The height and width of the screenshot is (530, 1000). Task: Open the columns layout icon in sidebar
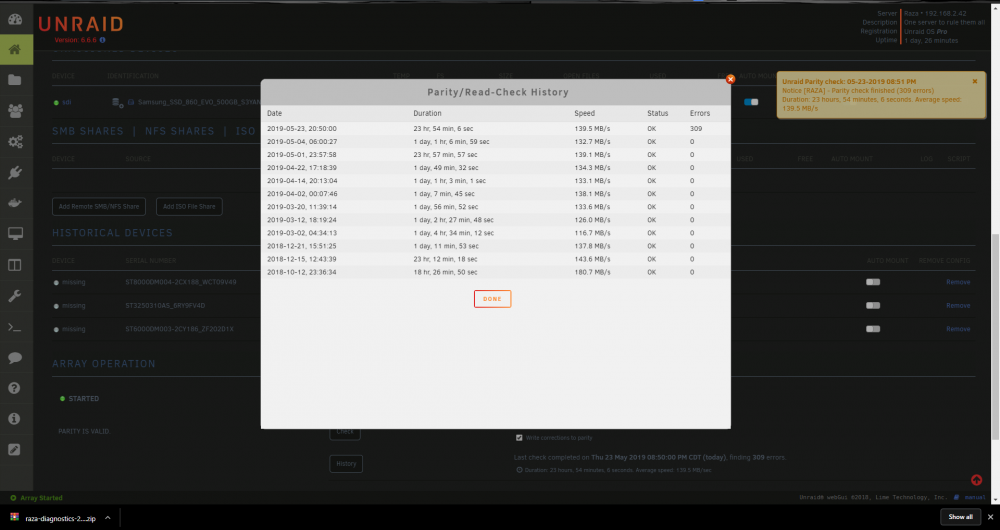[15, 265]
